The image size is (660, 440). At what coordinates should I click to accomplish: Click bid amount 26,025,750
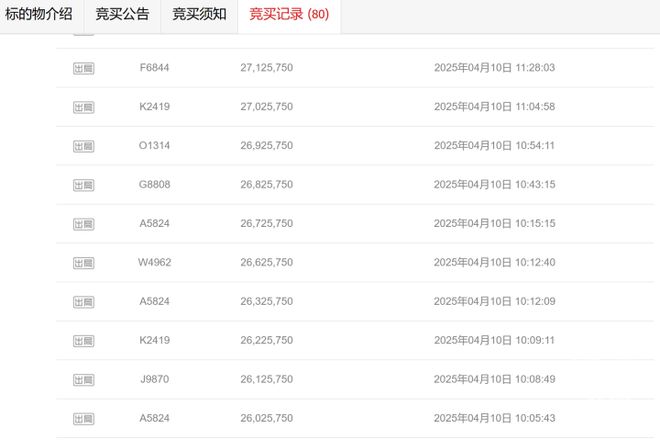click(267, 418)
